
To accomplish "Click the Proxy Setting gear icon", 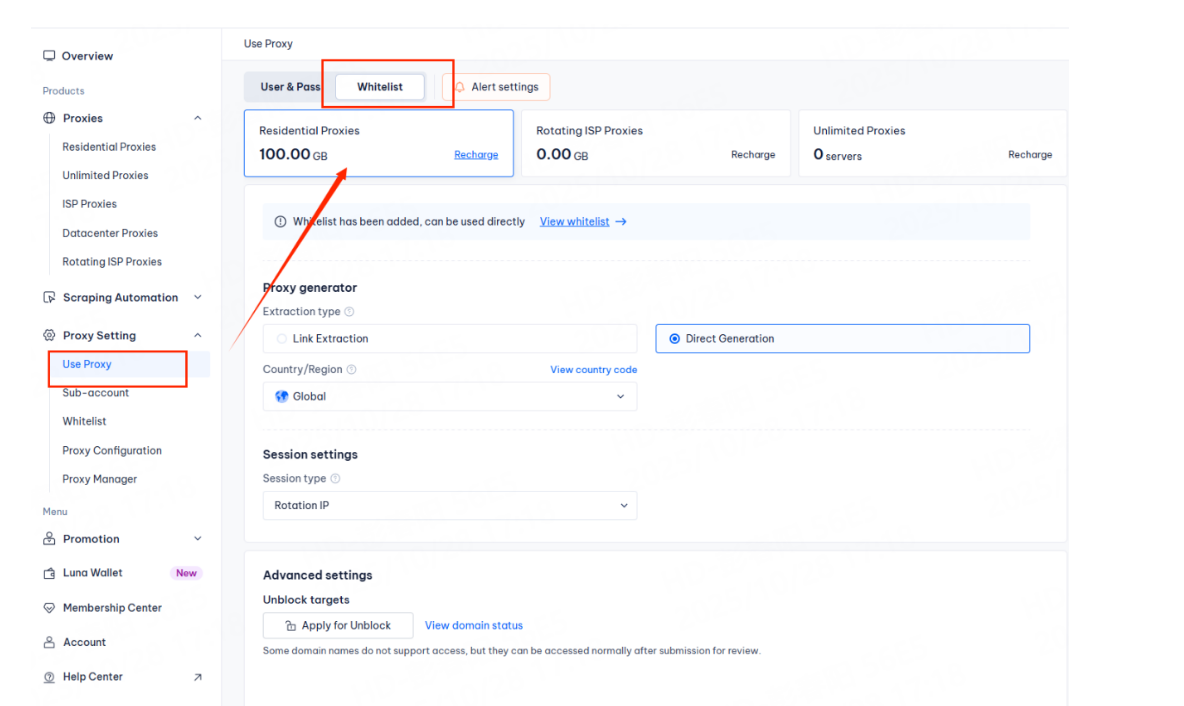I will 49,336.
